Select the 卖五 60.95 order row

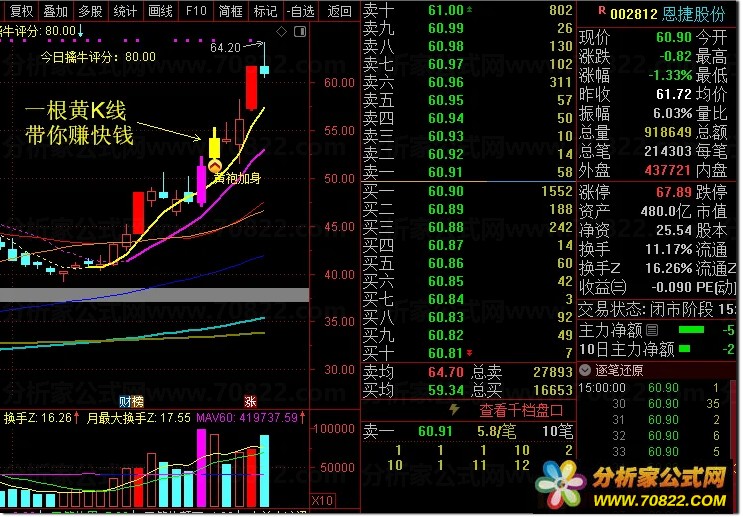click(468, 100)
